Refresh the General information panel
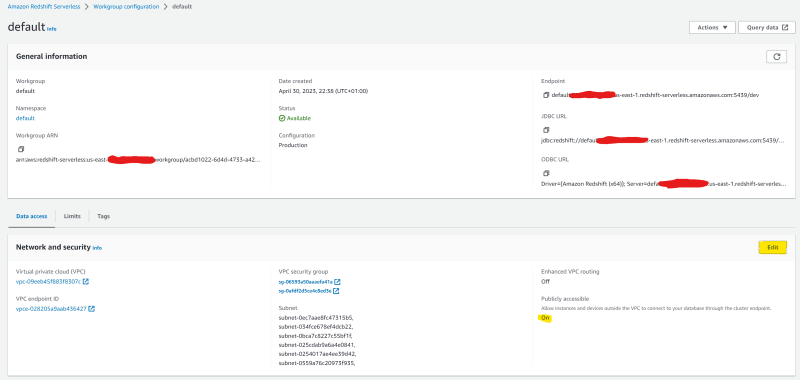The height and width of the screenshot is (380, 800). pos(776,57)
